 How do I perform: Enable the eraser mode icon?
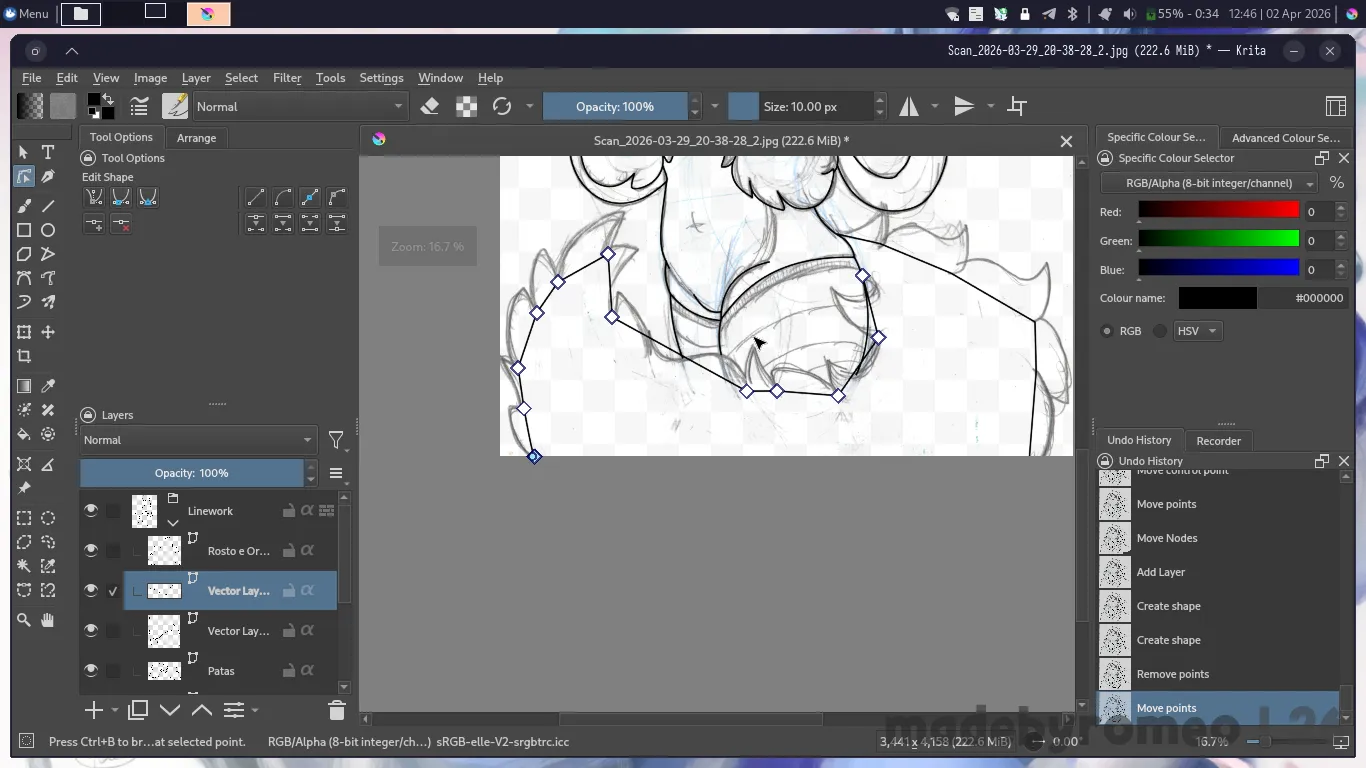(x=430, y=106)
